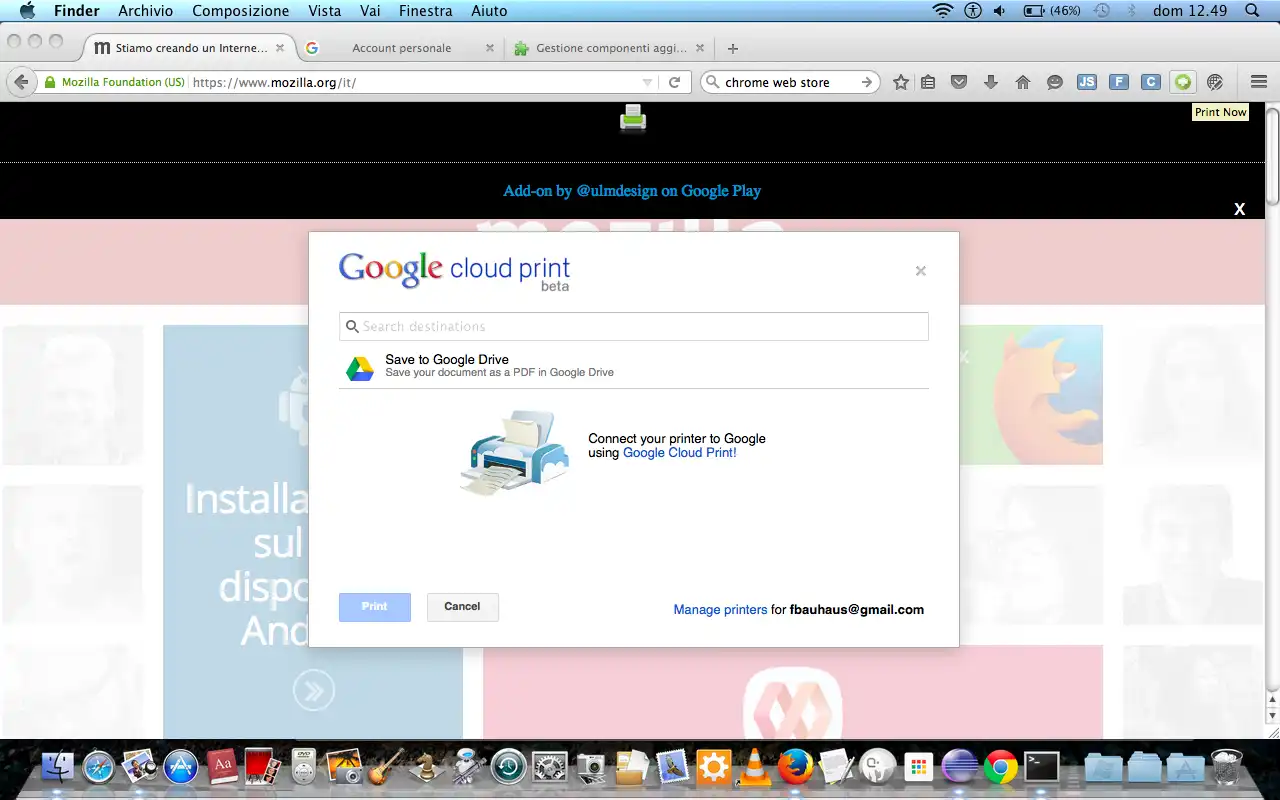Screen dimensions: 1280x800
Task: Click the green Print Now toolbar icon
Action: 1183,82
